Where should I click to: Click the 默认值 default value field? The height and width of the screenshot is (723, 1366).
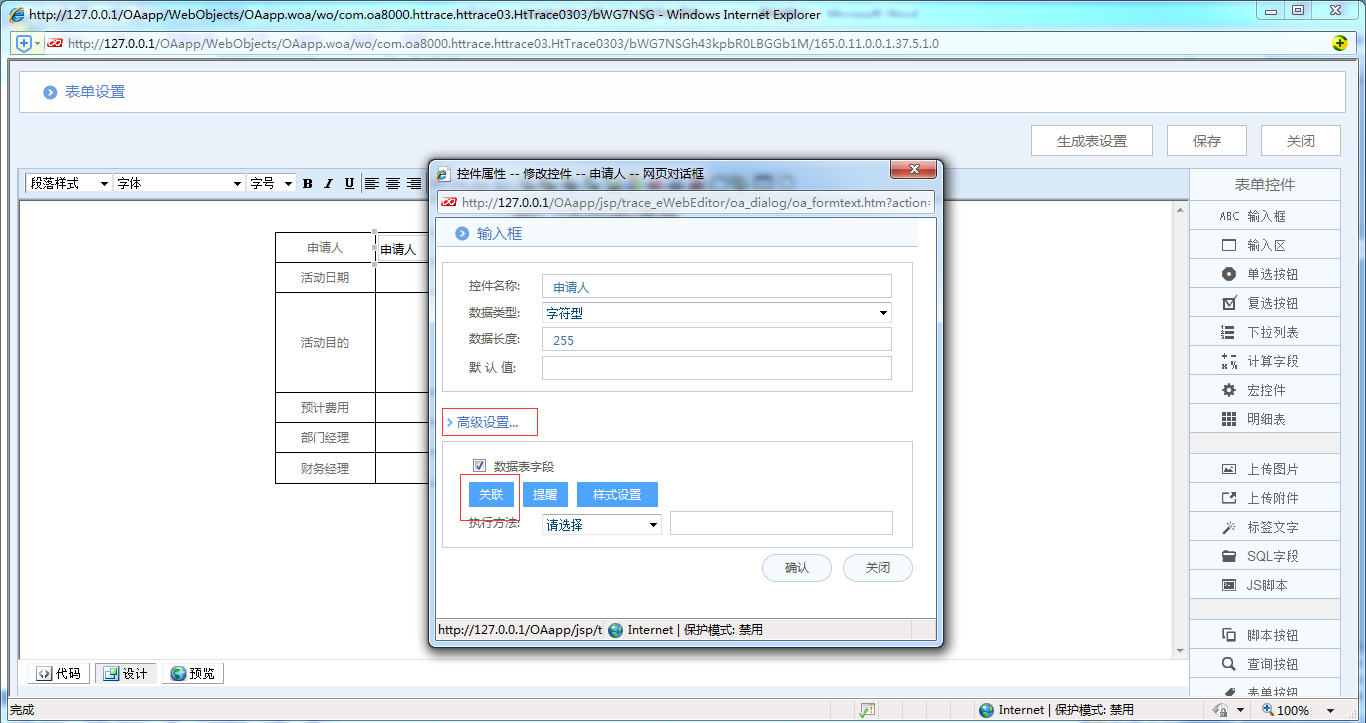point(716,368)
